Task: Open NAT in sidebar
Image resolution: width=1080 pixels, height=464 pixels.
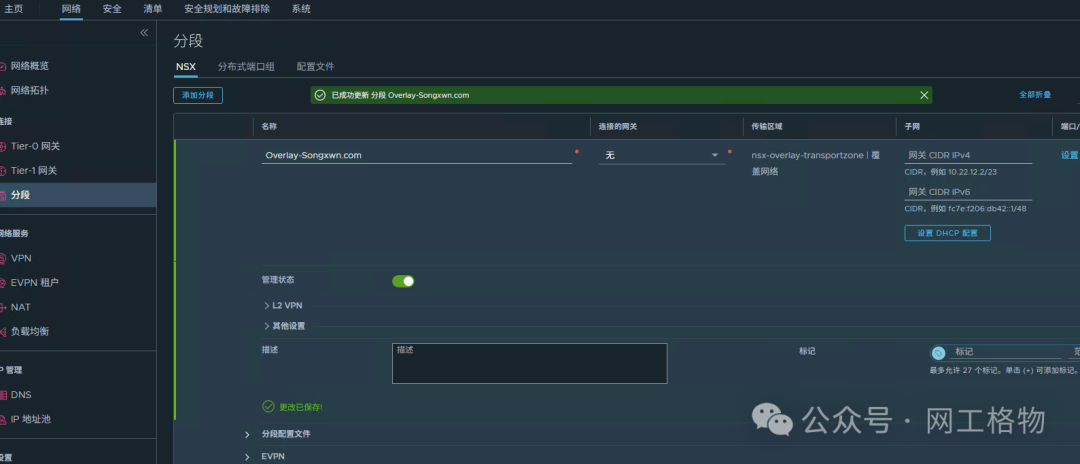Action: point(21,307)
